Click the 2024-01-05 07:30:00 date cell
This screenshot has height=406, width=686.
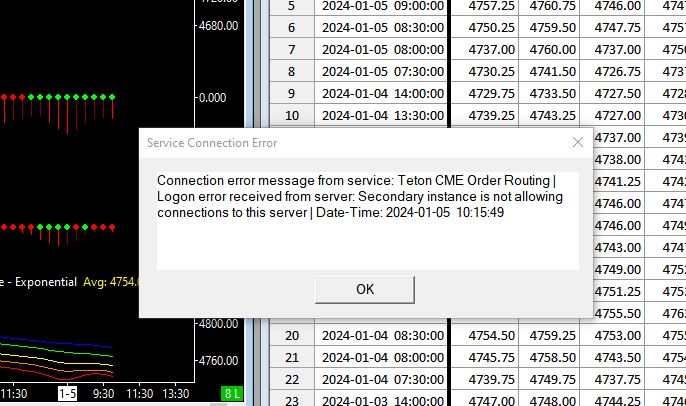[x=382, y=71]
